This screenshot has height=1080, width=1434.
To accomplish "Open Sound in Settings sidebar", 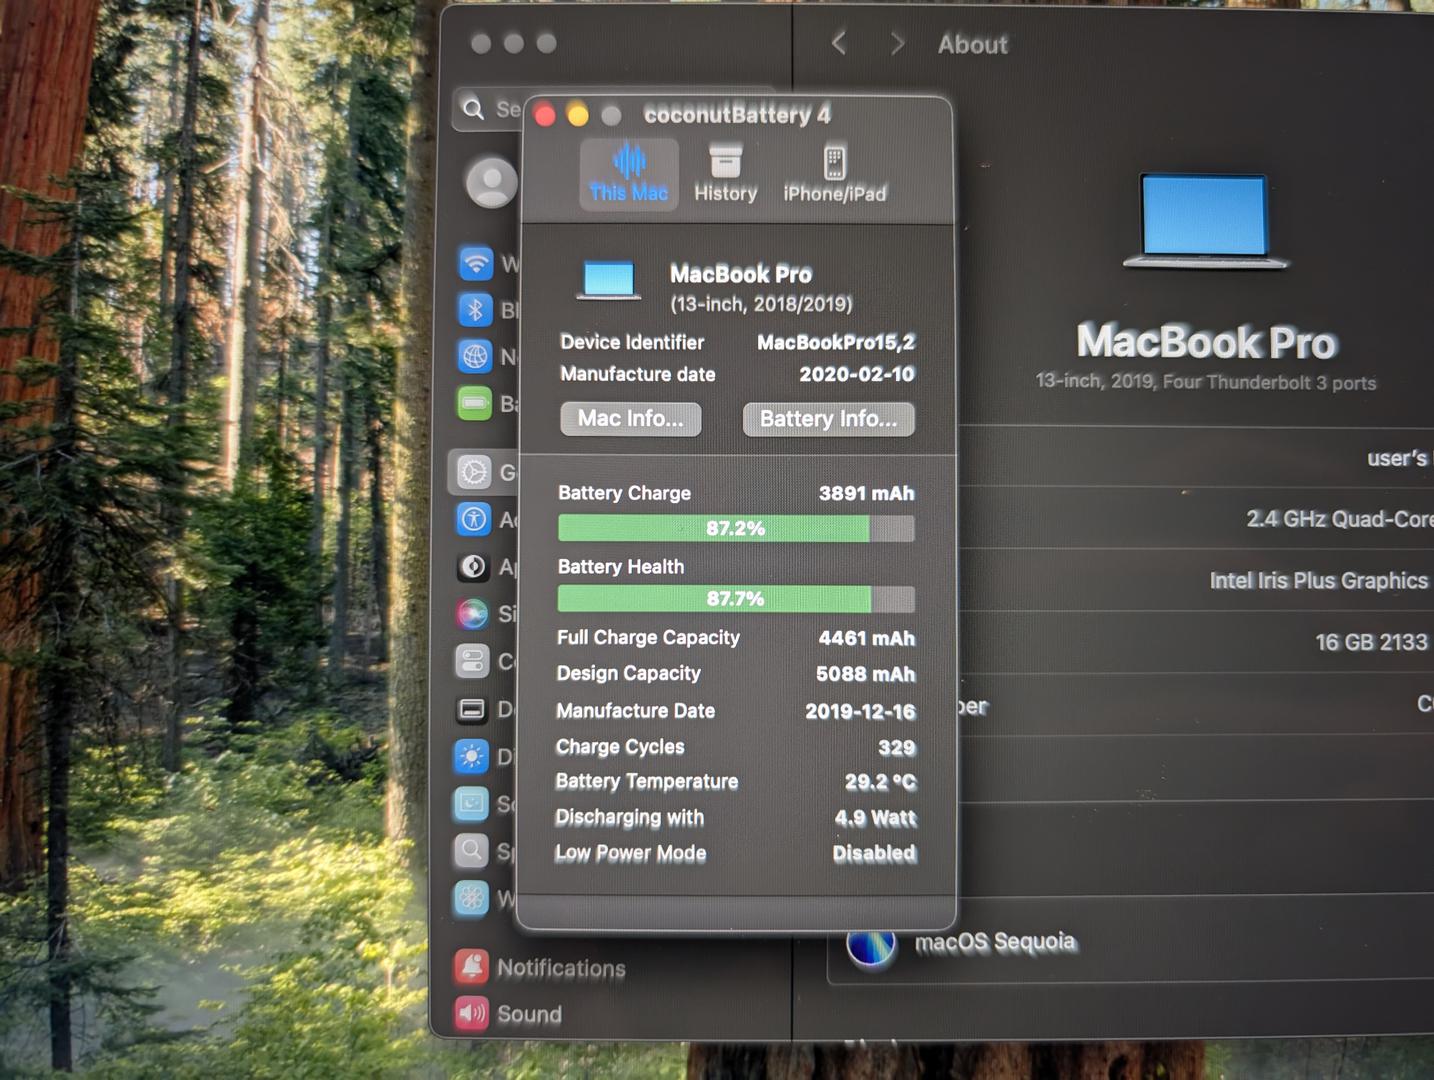I will (x=509, y=1014).
